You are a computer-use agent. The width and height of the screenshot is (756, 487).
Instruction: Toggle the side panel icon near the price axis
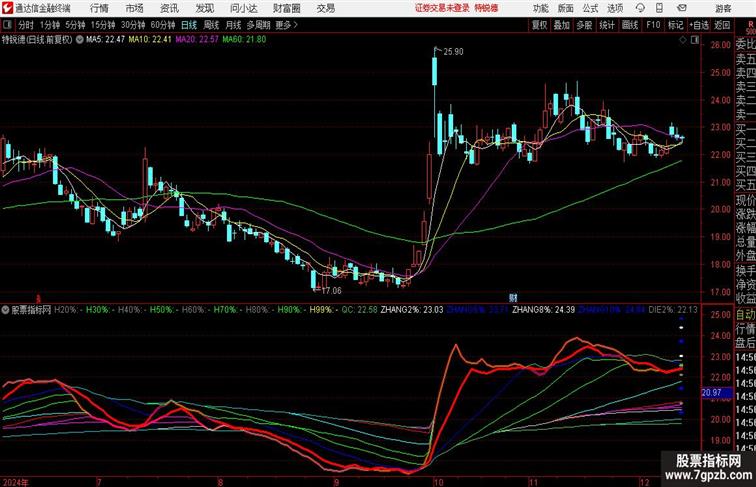tap(695, 40)
